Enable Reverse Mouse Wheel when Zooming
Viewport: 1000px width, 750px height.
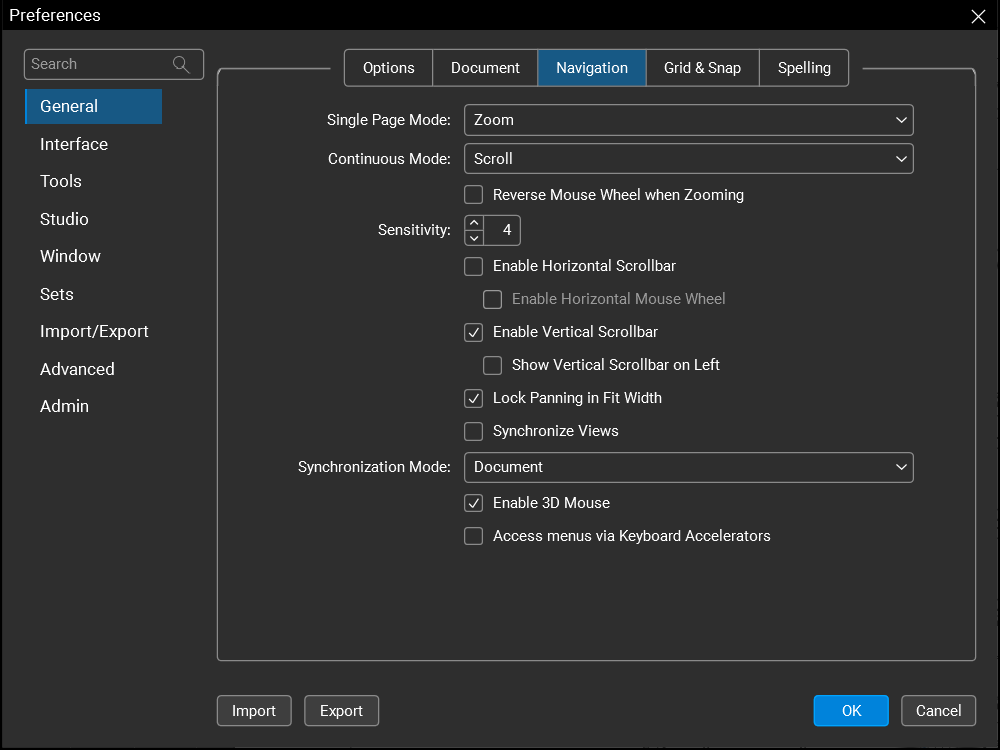(x=474, y=195)
